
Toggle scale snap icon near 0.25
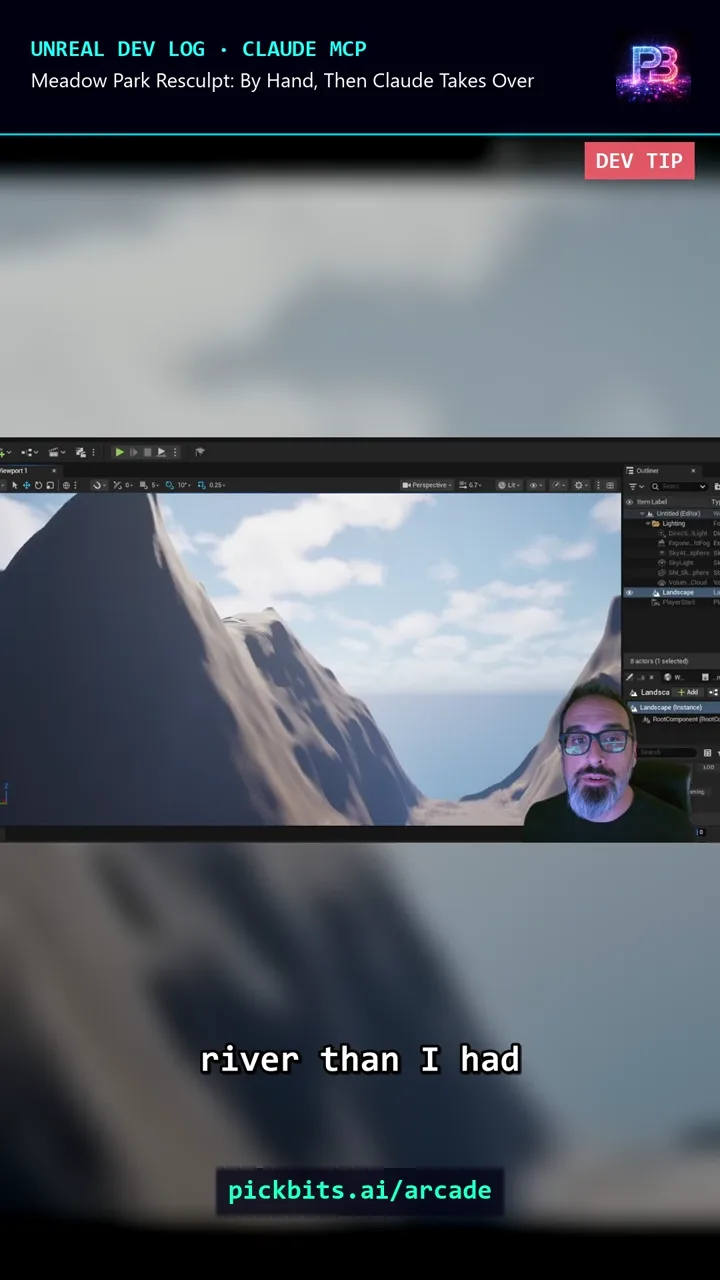(x=202, y=485)
